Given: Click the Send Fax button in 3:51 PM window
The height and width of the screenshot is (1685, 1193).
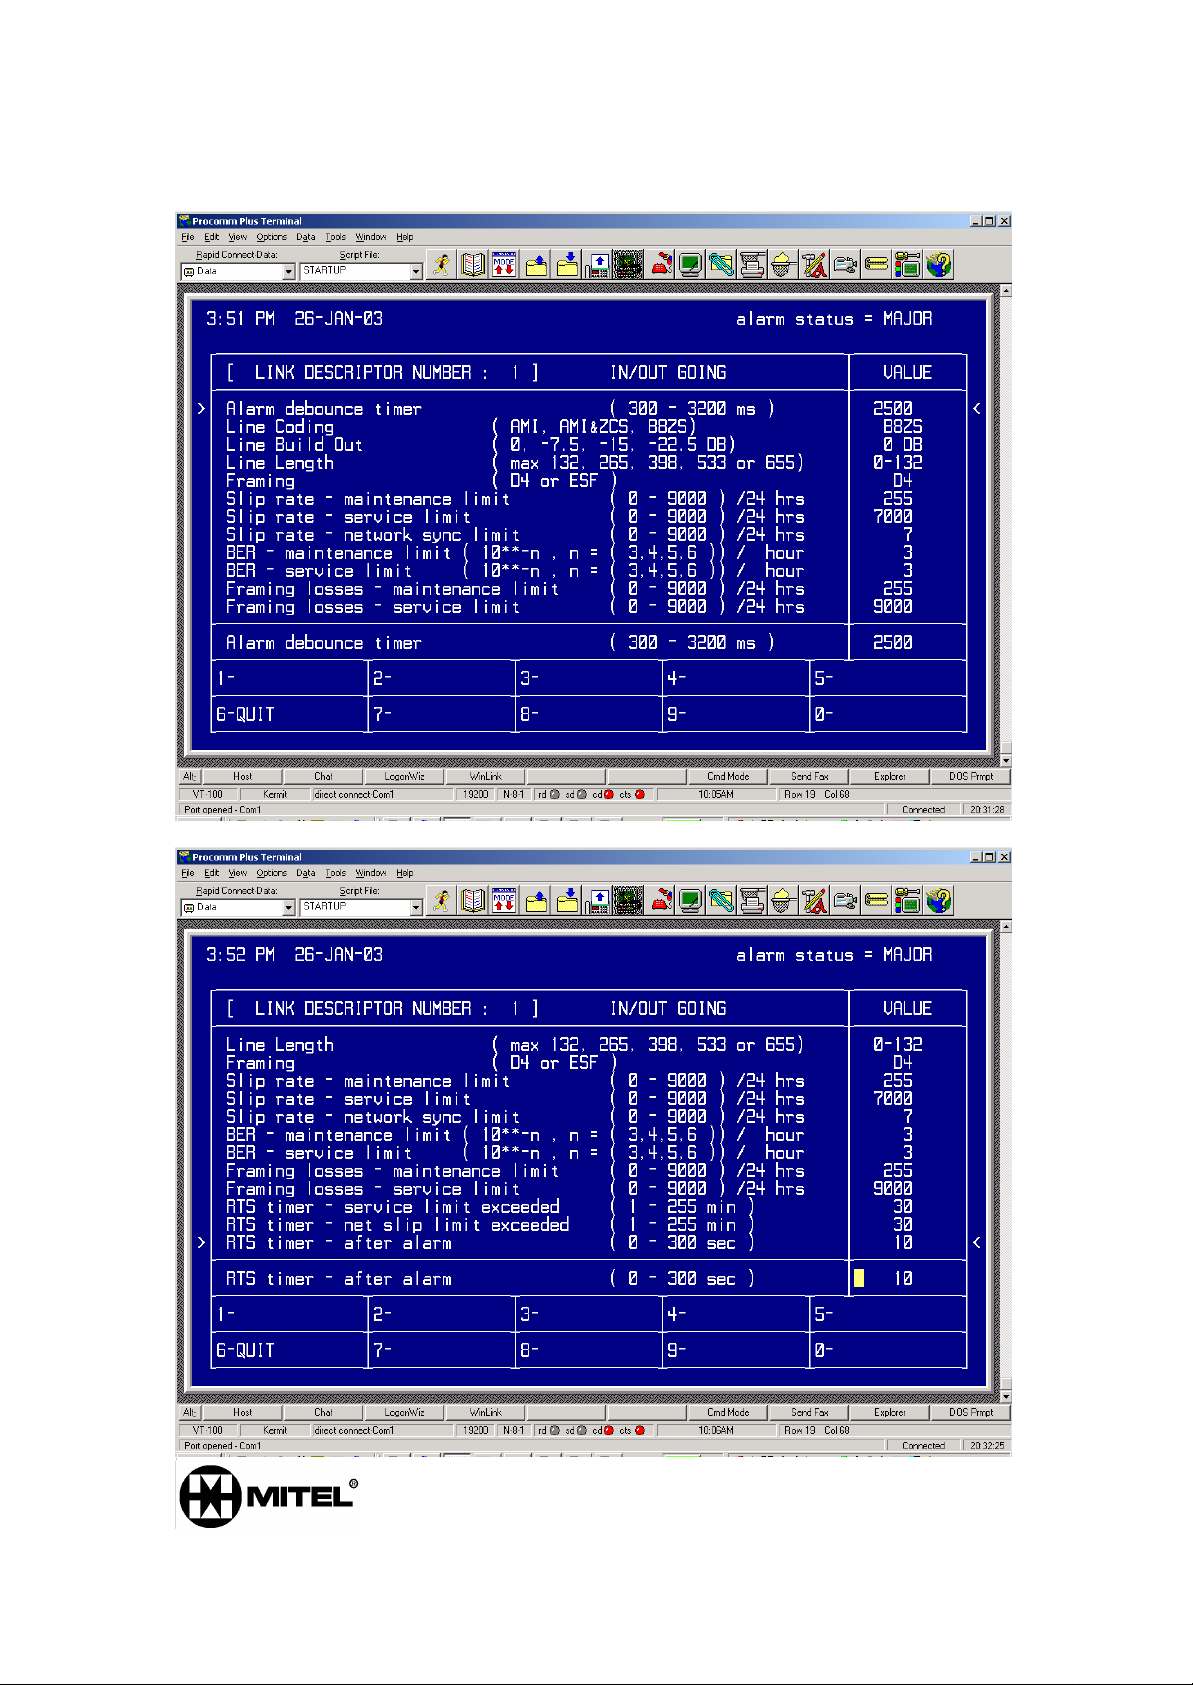Looking at the screenshot, I should point(809,776).
